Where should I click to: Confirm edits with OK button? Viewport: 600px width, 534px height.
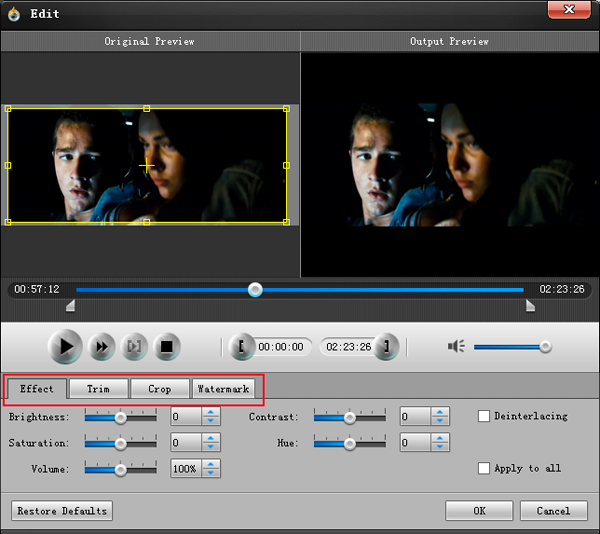click(479, 511)
